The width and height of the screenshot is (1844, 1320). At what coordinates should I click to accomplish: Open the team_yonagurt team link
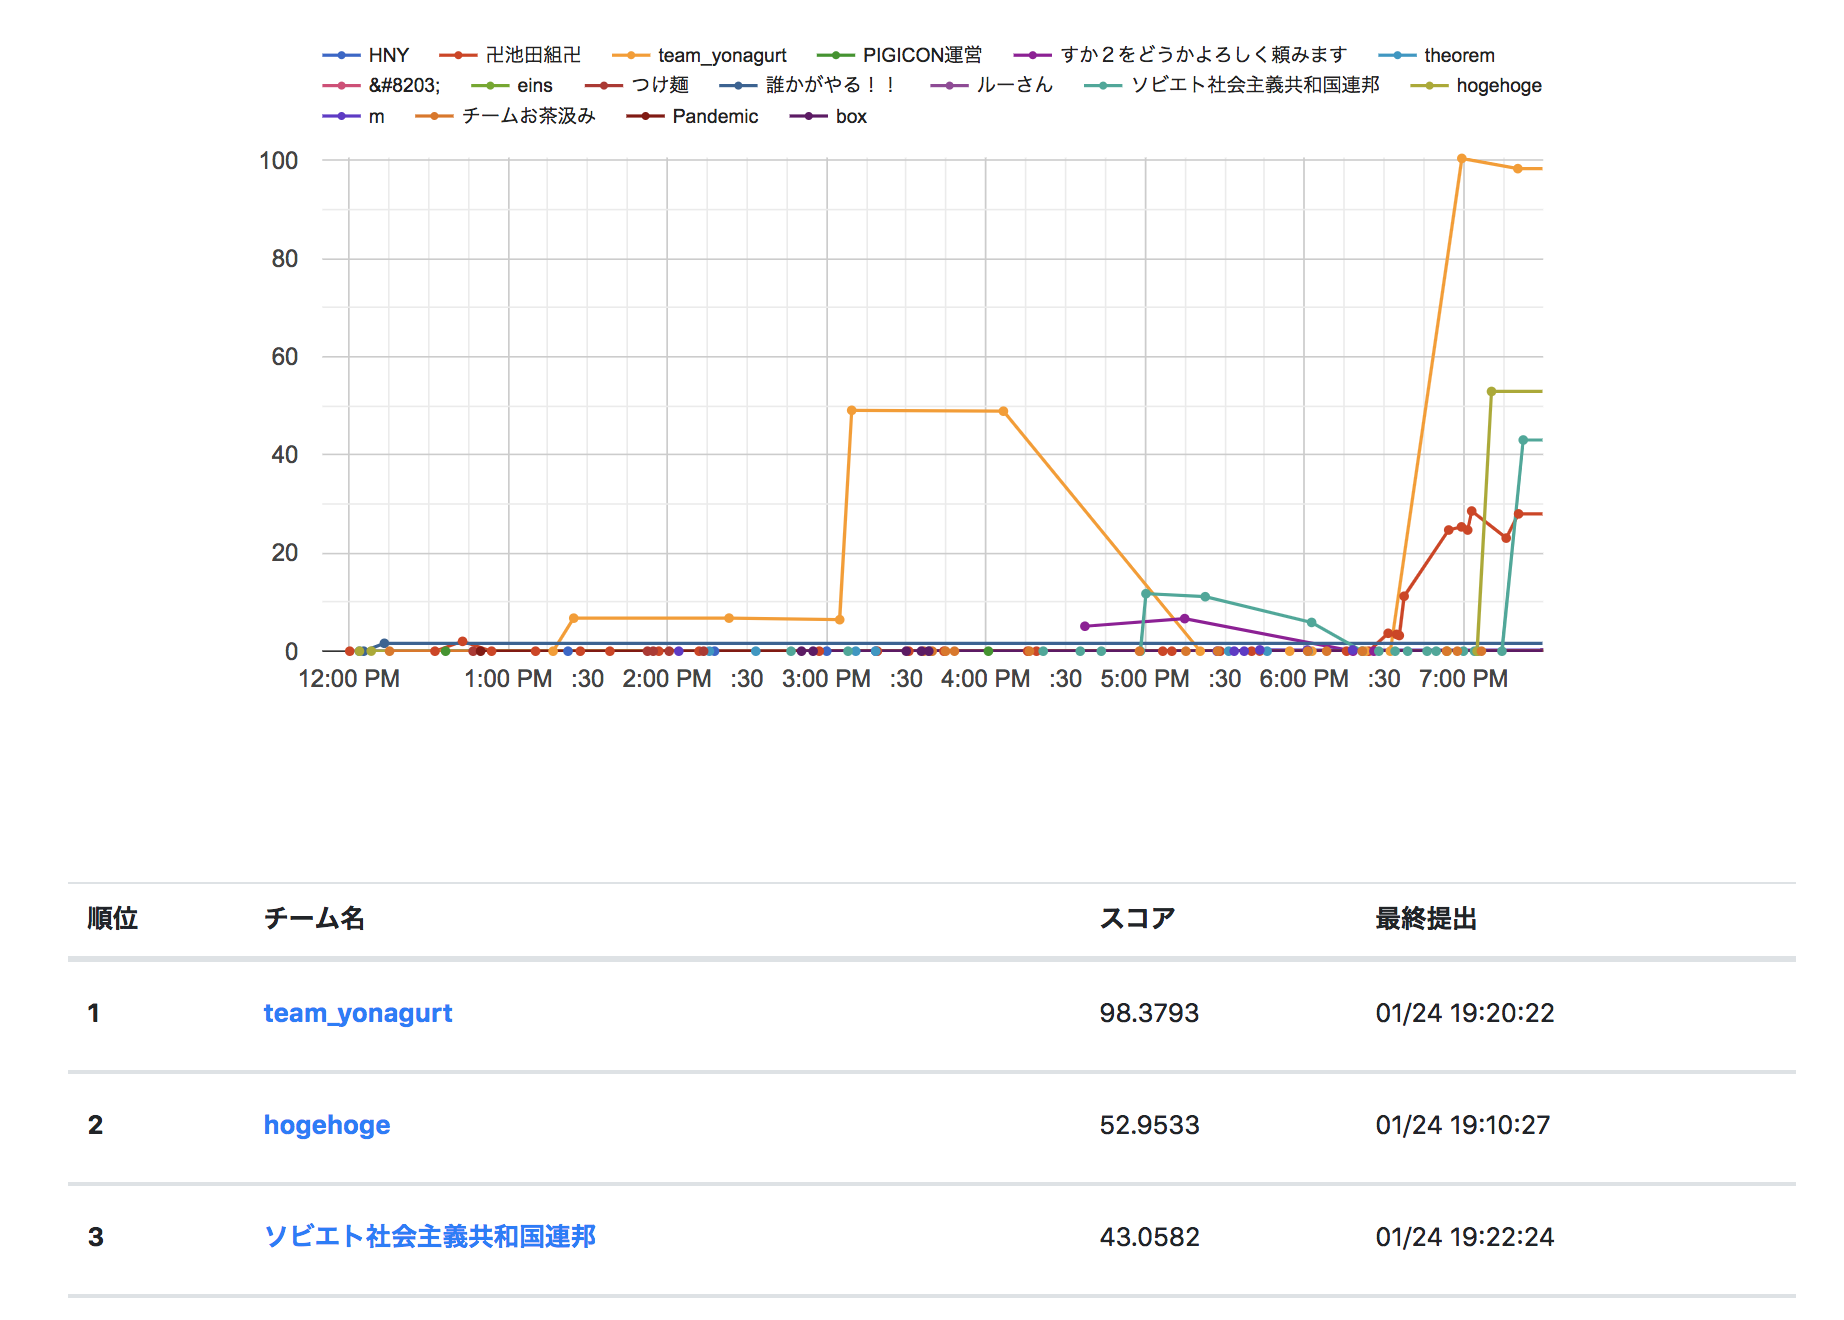coord(357,1013)
